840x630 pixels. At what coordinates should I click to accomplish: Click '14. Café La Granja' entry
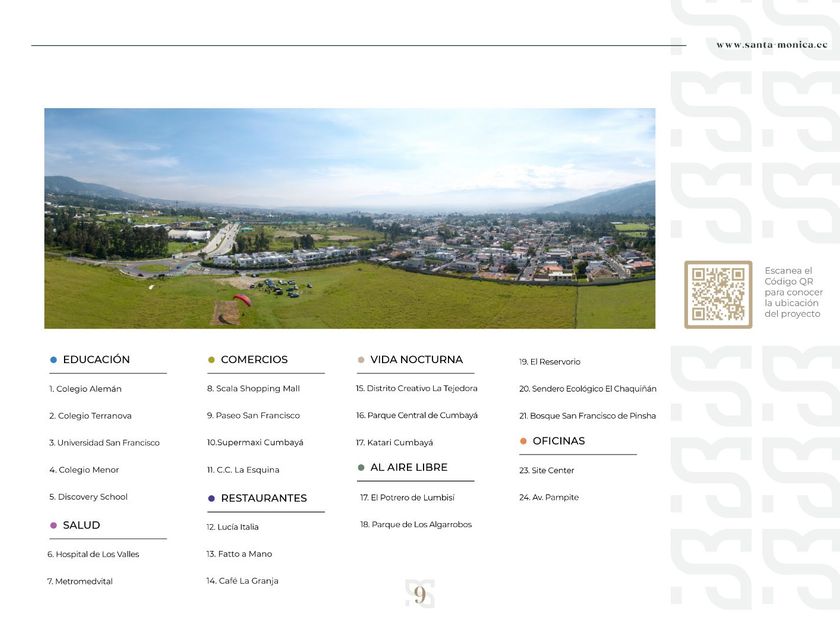coord(242,581)
